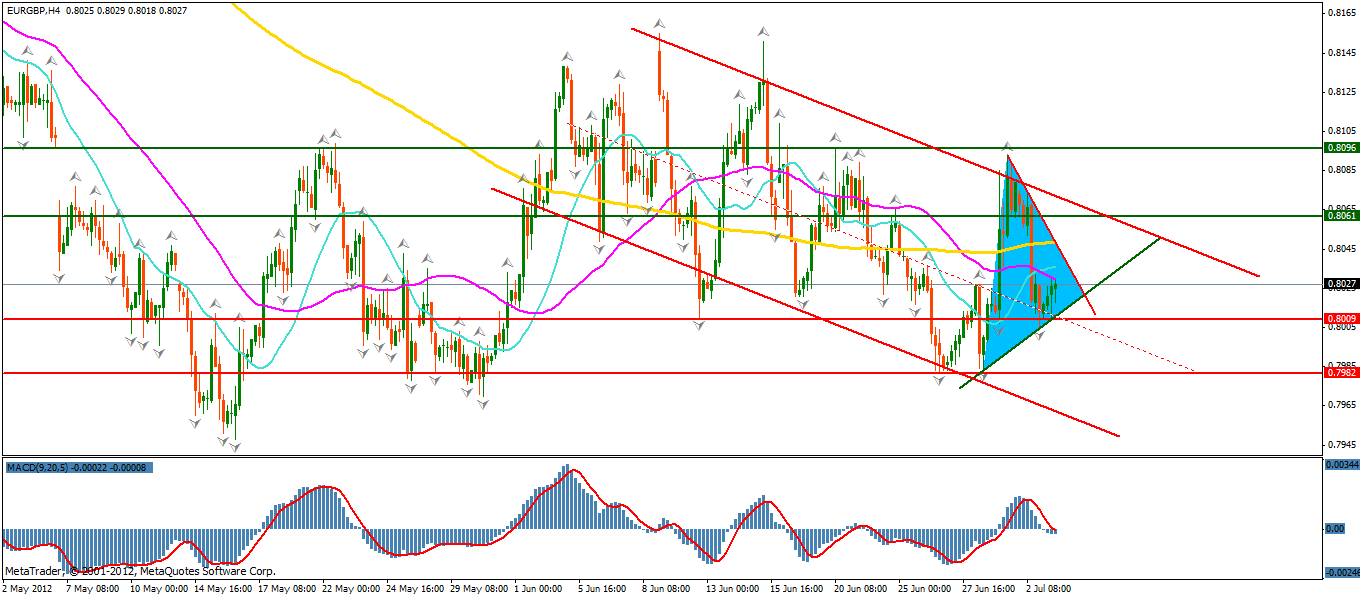Click the 0.8145 value on price scale

[x=1339, y=52]
